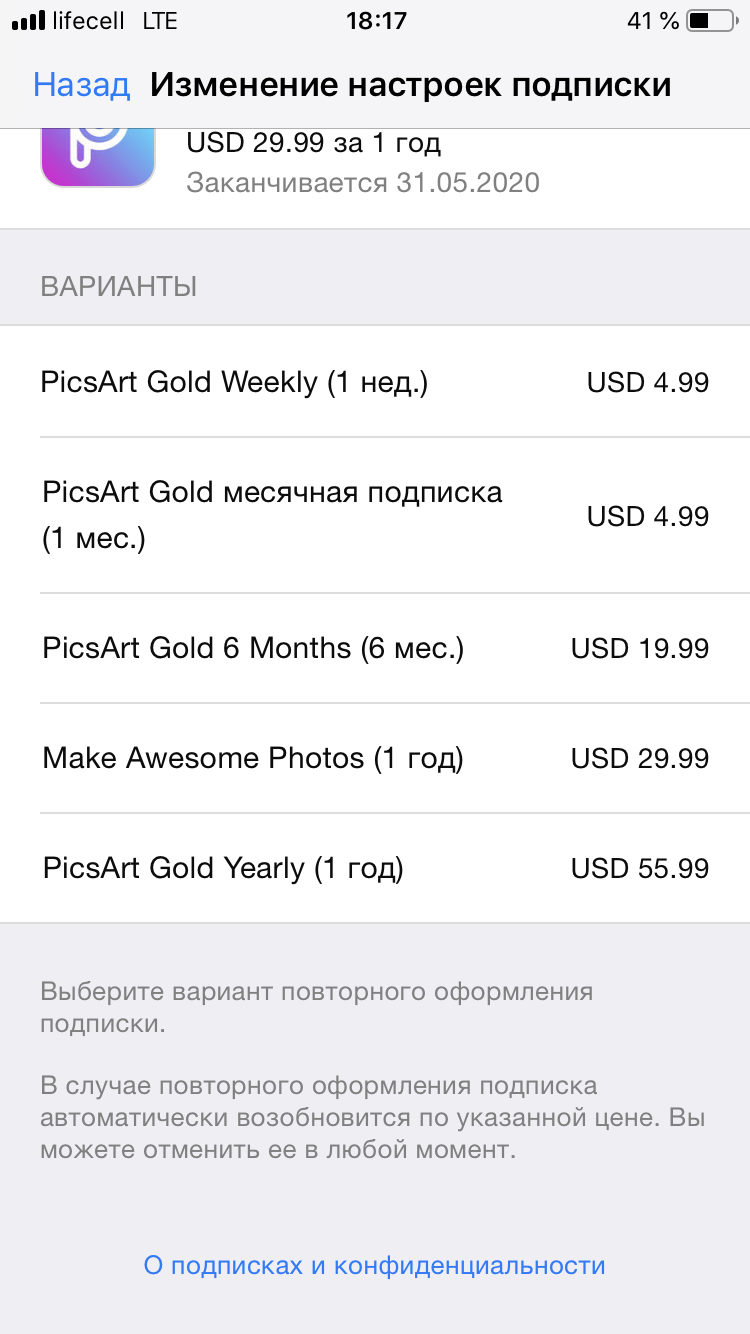Tap the Назад back button
Image resolution: width=750 pixels, height=1334 pixels.
click(x=81, y=84)
